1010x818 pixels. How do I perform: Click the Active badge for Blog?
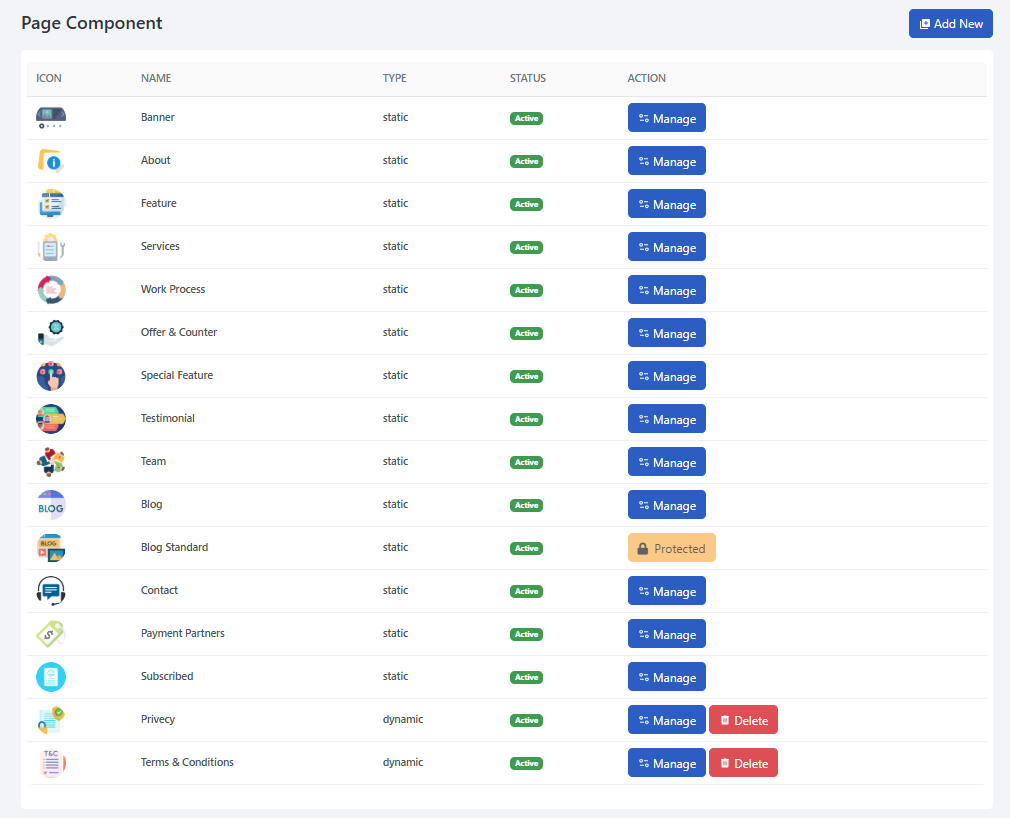click(x=527, y=505)
